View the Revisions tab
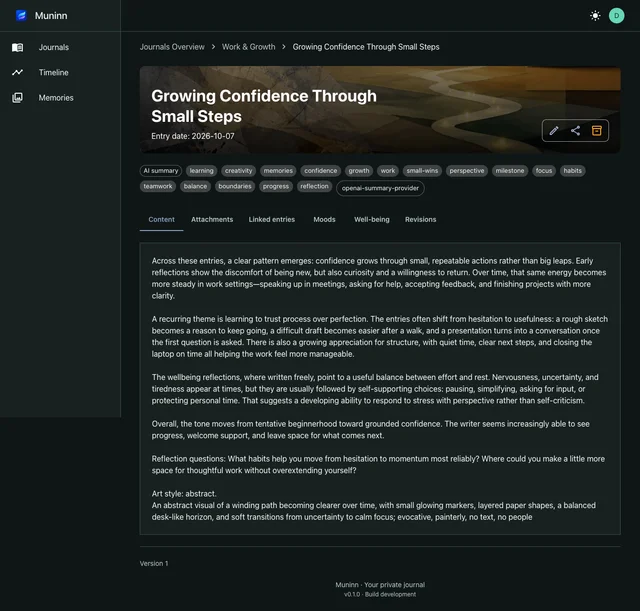Viewport: 640px width, 611px height. coord(420,220)
